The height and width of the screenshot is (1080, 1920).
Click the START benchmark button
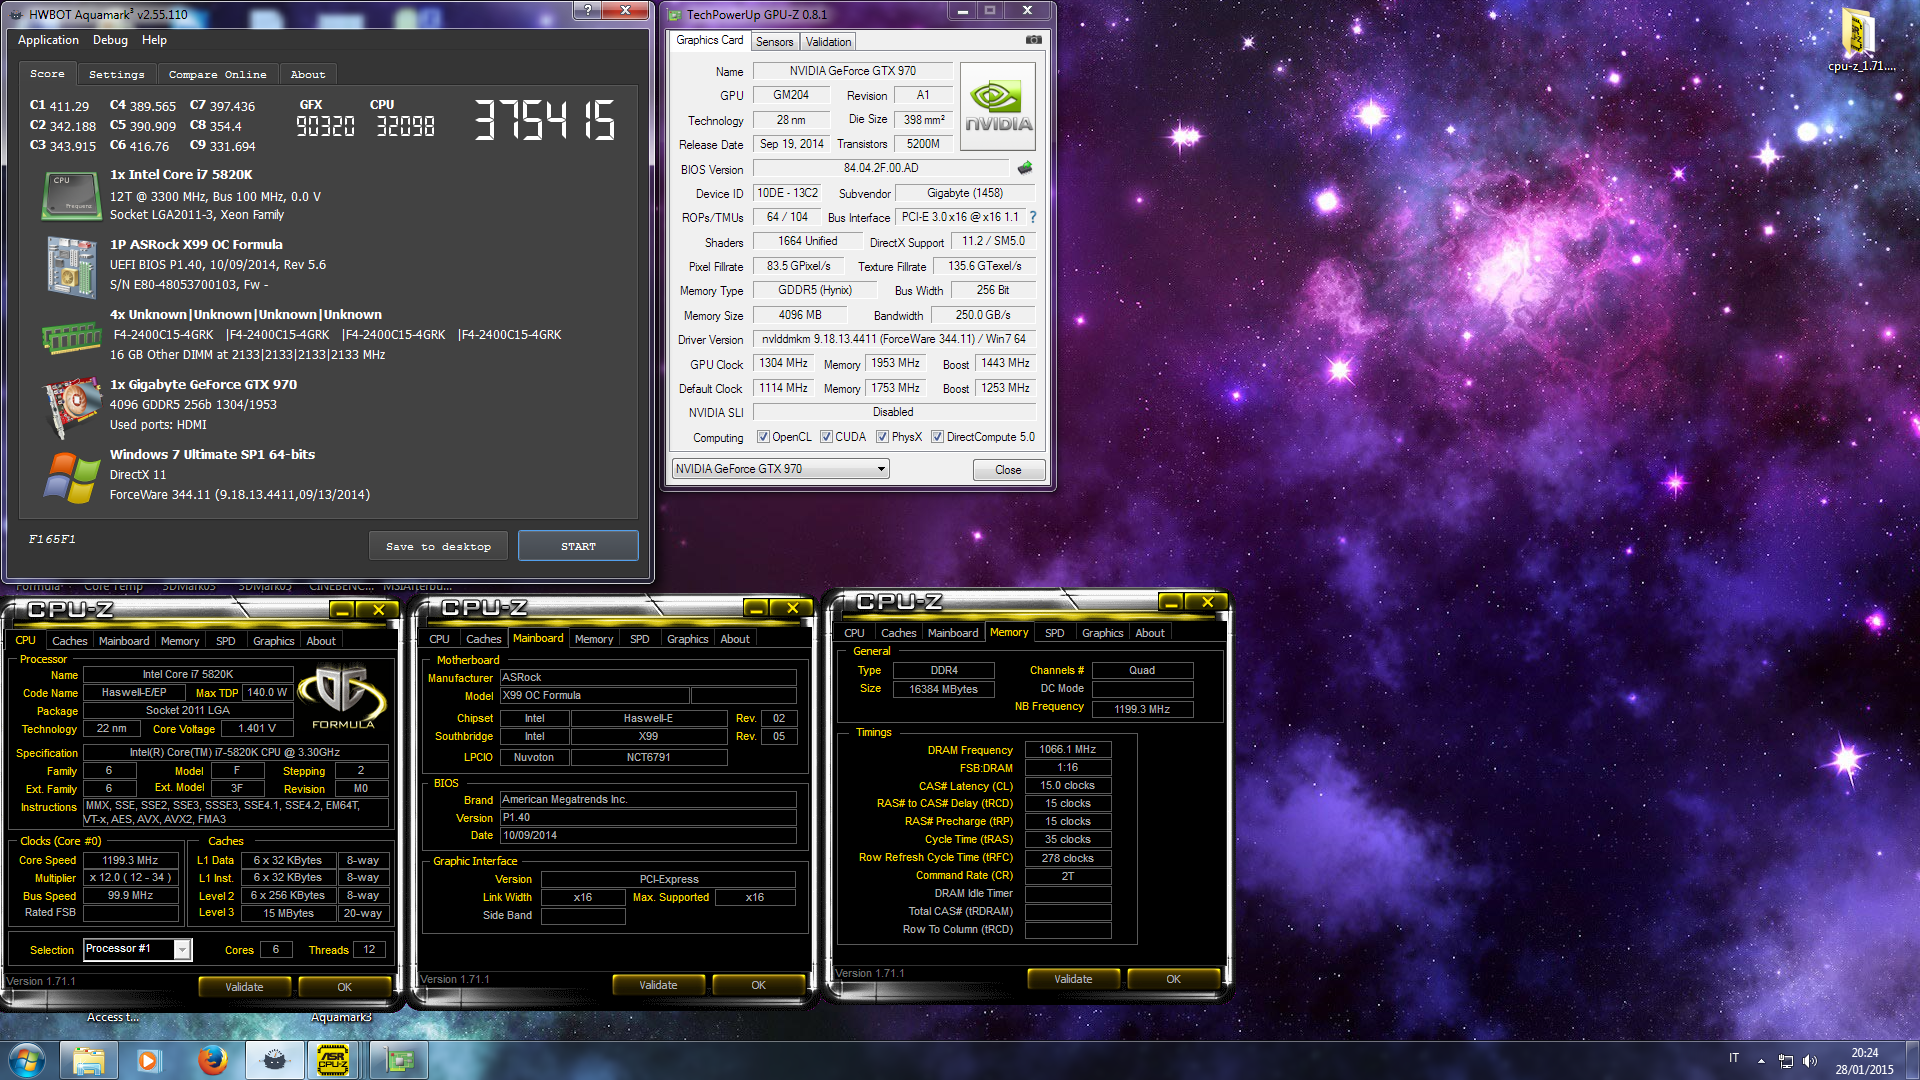[578, 546]
